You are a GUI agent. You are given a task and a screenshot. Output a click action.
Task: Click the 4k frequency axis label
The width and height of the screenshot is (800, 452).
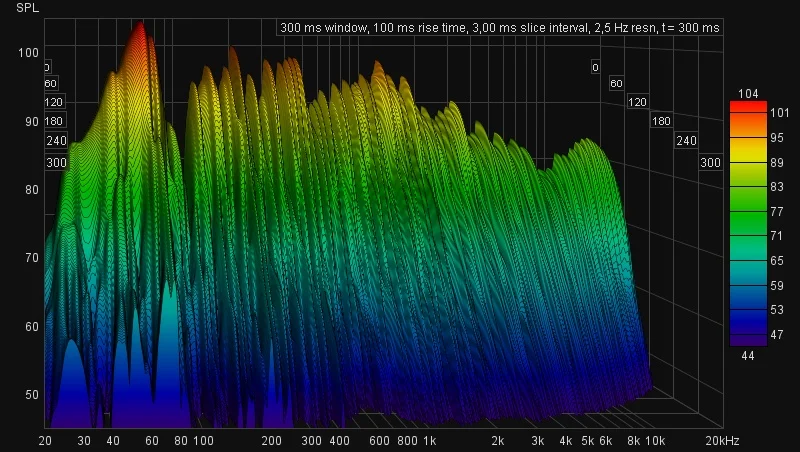(x=566, y=440)
